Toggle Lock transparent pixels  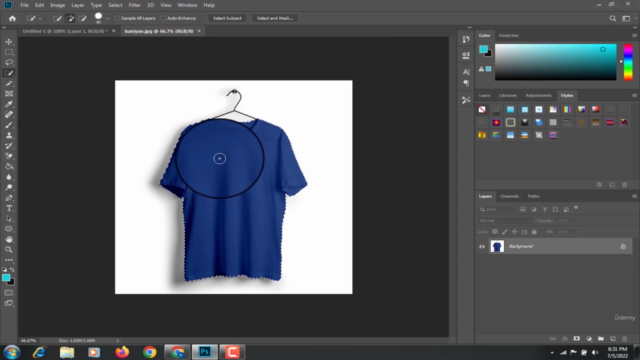[x=495, y=232]
